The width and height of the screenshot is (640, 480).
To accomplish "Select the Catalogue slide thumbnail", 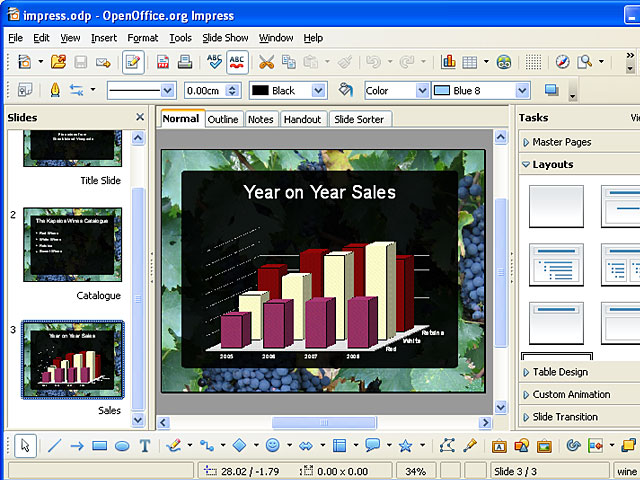I will click(72, 244).
